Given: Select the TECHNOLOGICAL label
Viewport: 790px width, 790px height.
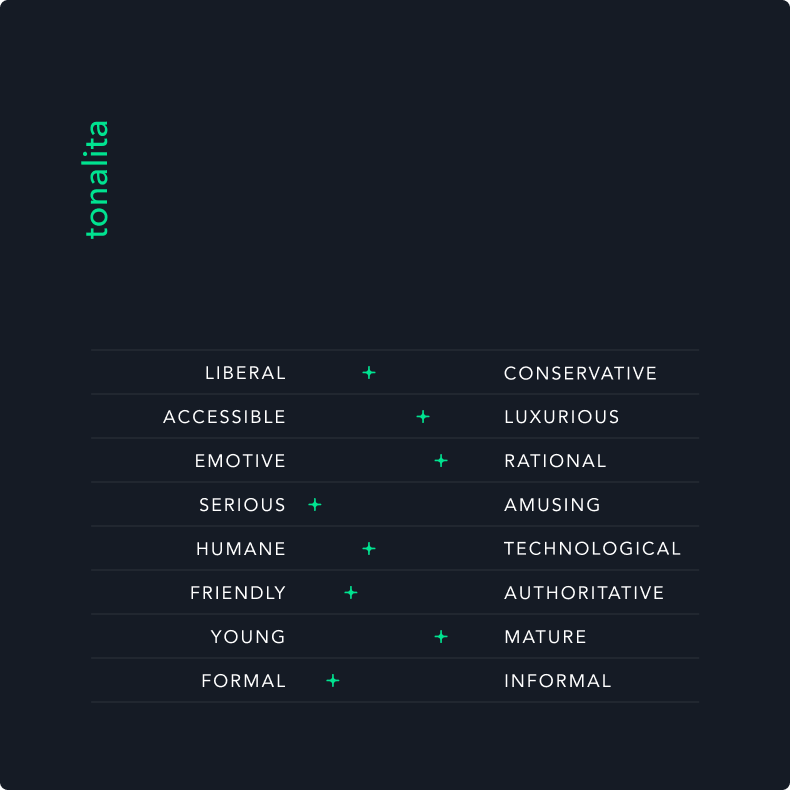Looking at the screenshot, I should [x=592, y=549].
